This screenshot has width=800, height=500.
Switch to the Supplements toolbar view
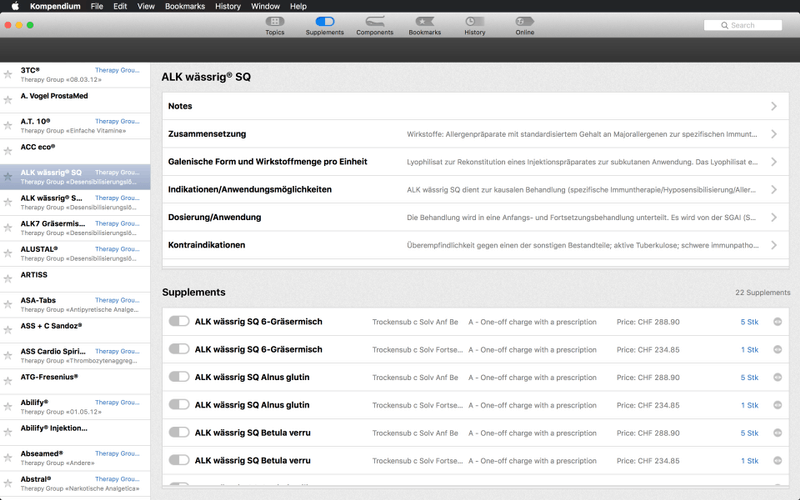coord(324,26)
